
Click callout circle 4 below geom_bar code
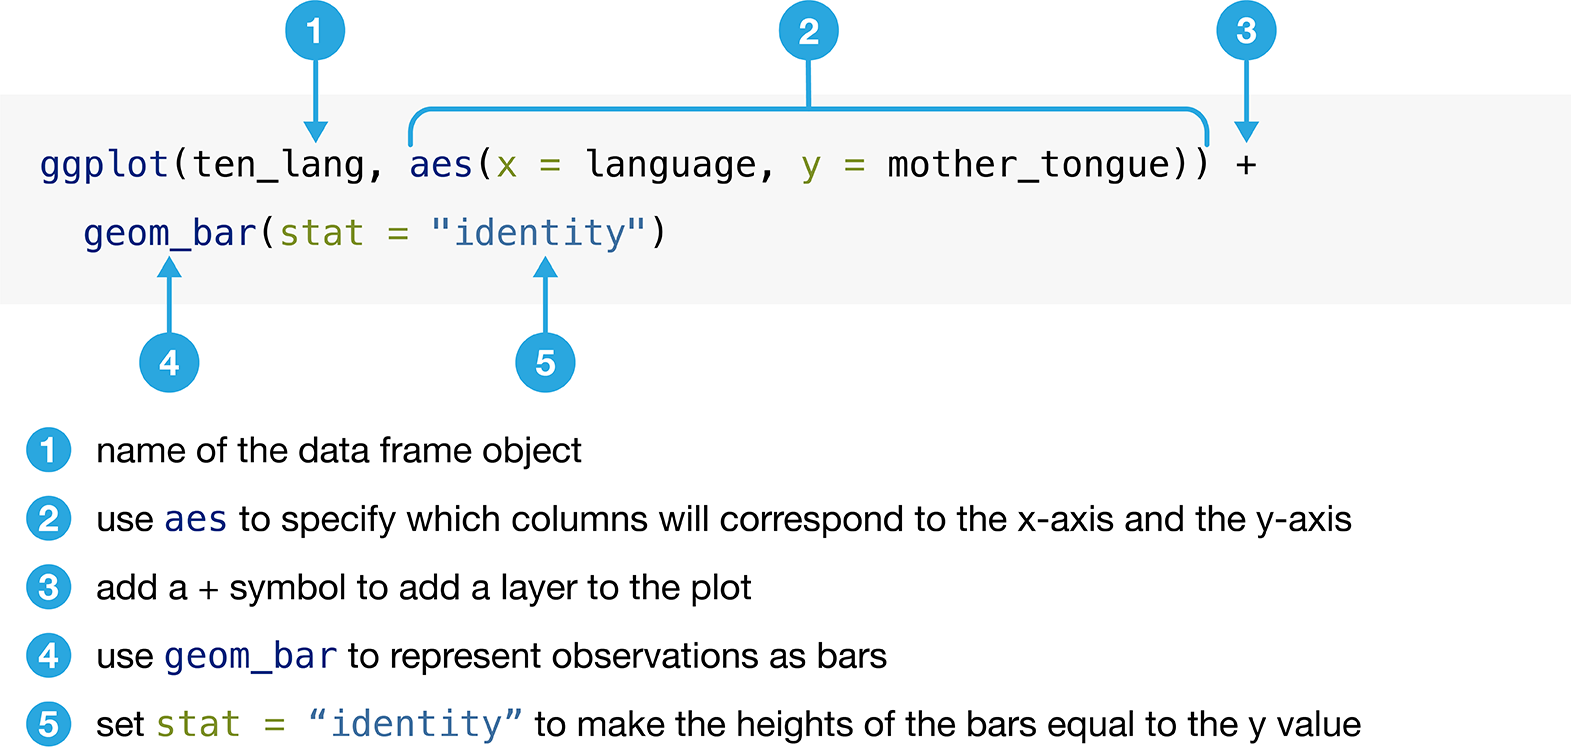coord(169,362)
